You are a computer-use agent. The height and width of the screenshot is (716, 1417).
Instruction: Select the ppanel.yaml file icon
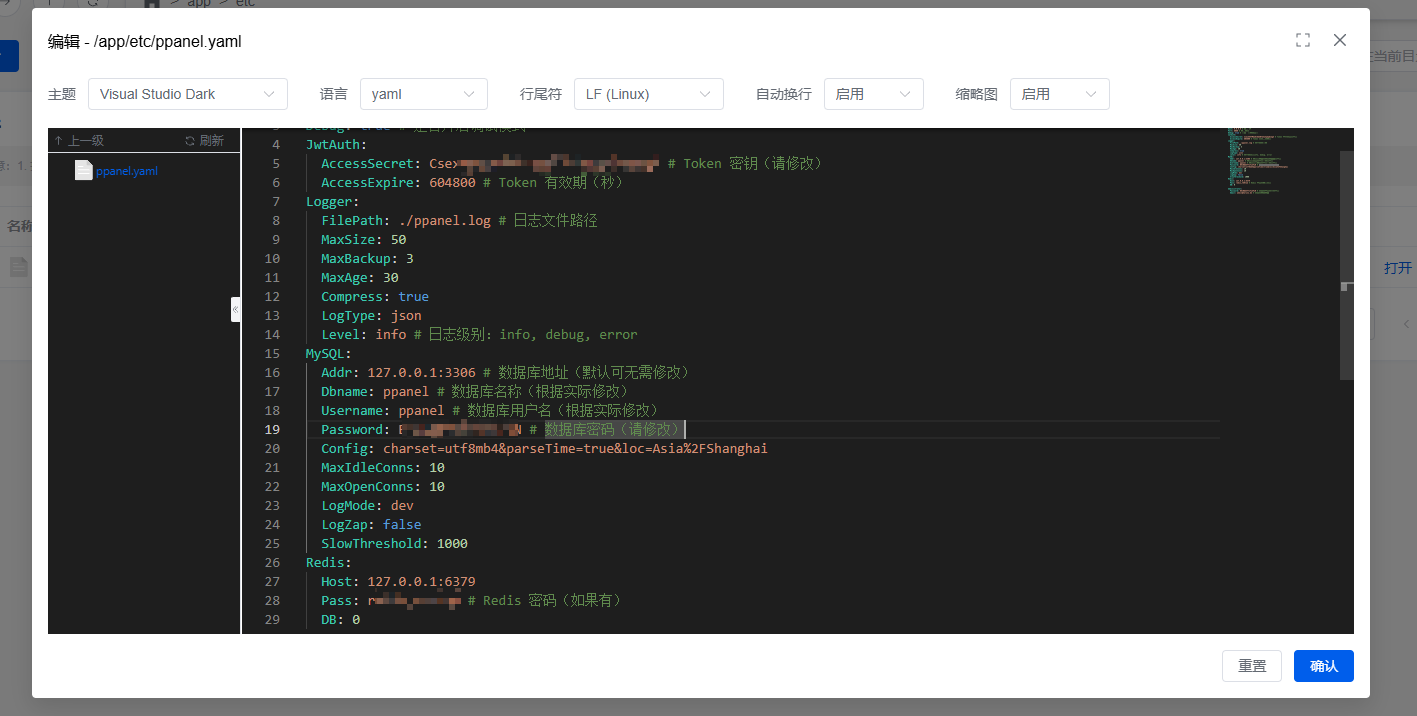[x=83, y=171]
